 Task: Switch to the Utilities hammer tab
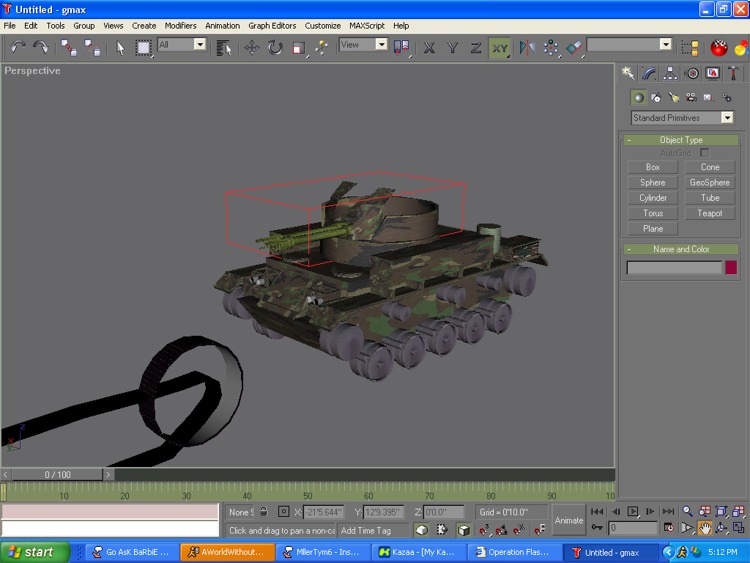pyautogui.click(x=734, y=73)
